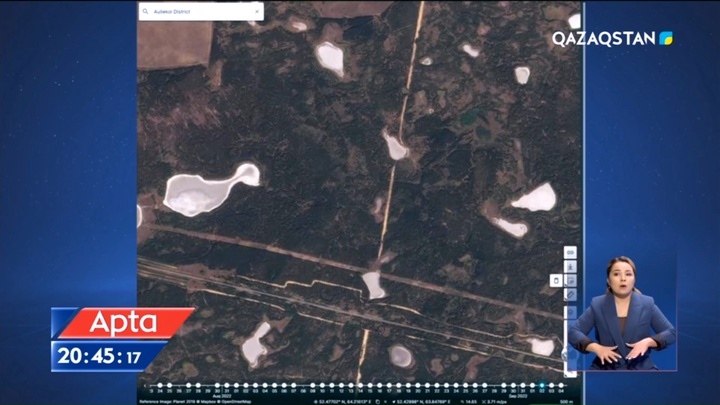The image size is (720, 405).
Task: Click the magnifier icon in the search box
Action: 147,11
